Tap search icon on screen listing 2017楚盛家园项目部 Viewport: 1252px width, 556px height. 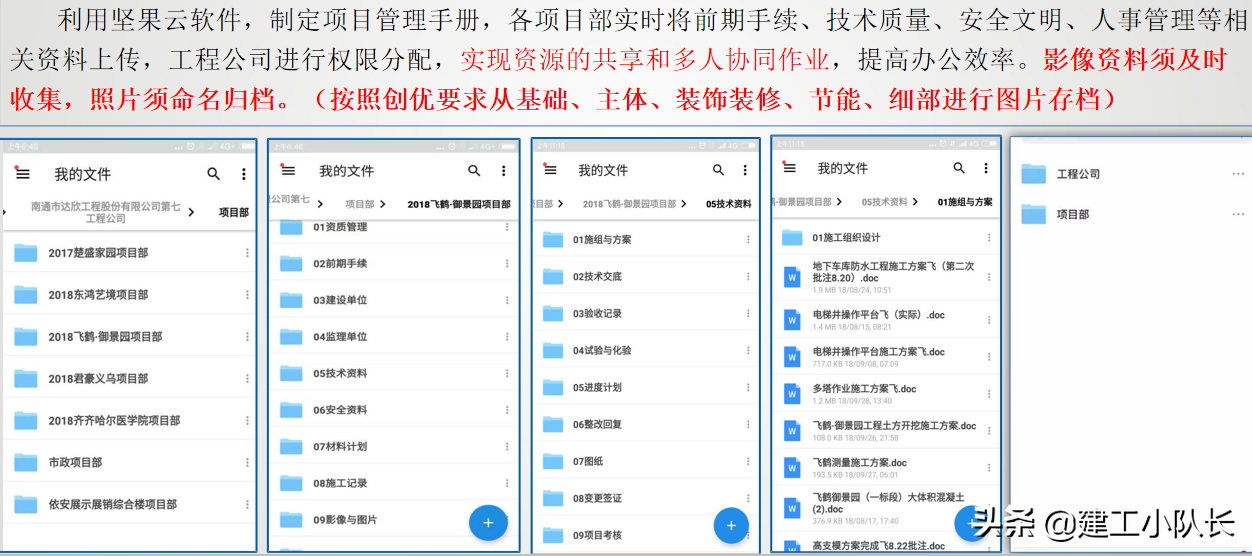(213, 174)
